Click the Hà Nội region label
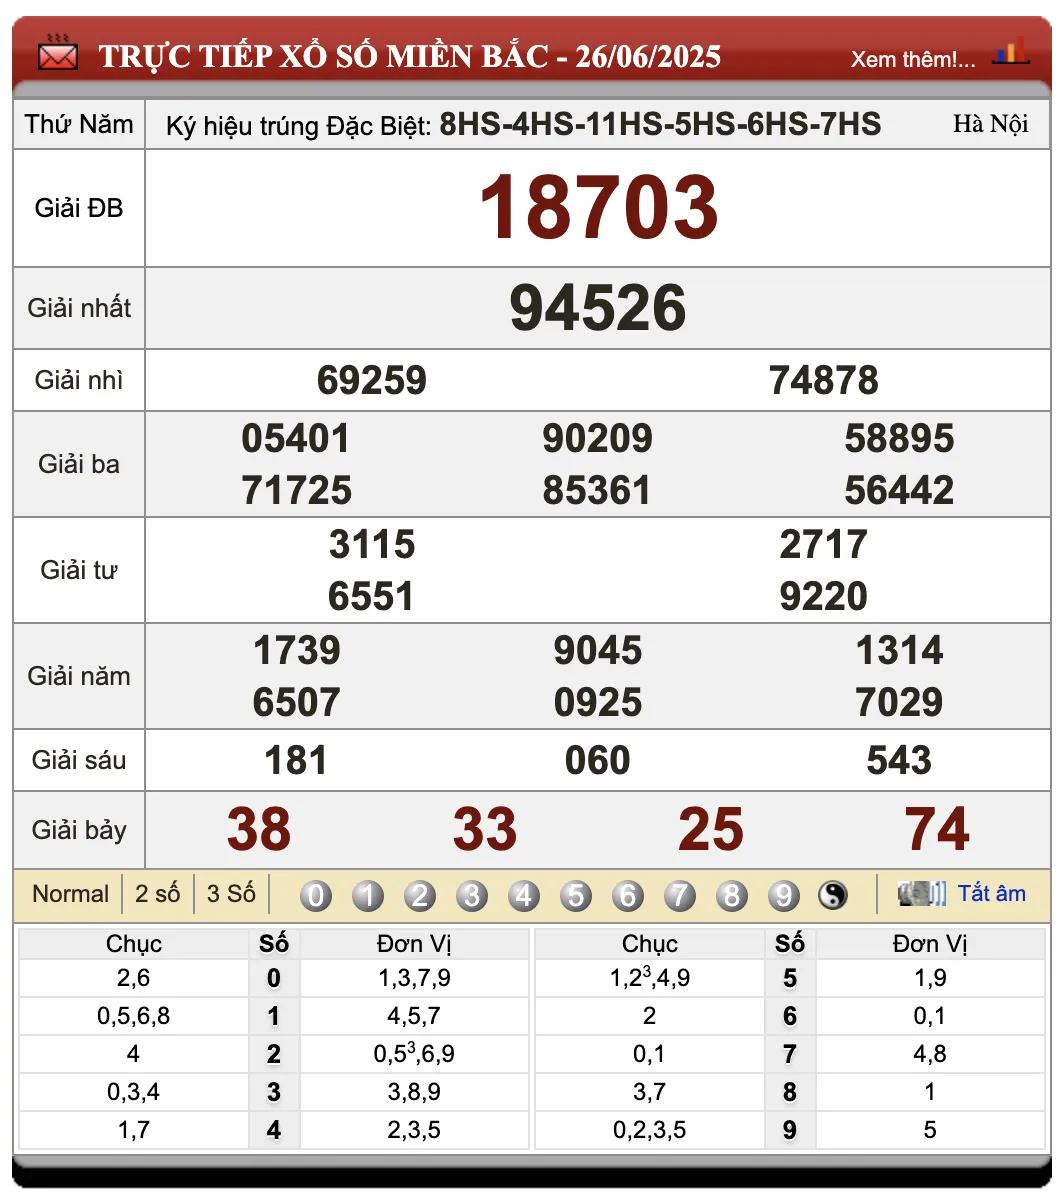The width and height of the screenshot is (1062, 1194). pos(994,124)
